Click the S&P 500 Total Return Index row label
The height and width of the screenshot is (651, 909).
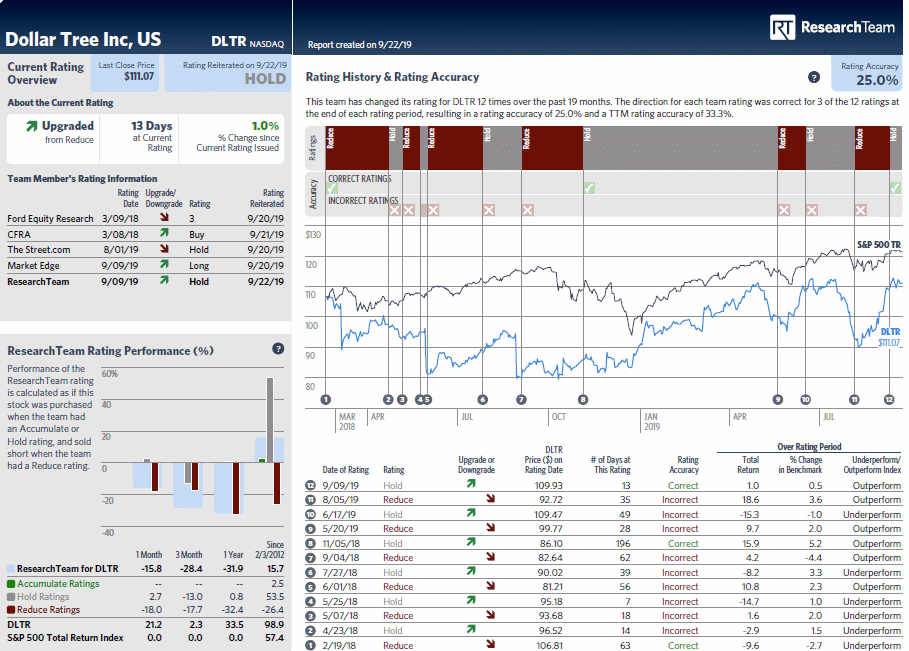click(66, 638)
